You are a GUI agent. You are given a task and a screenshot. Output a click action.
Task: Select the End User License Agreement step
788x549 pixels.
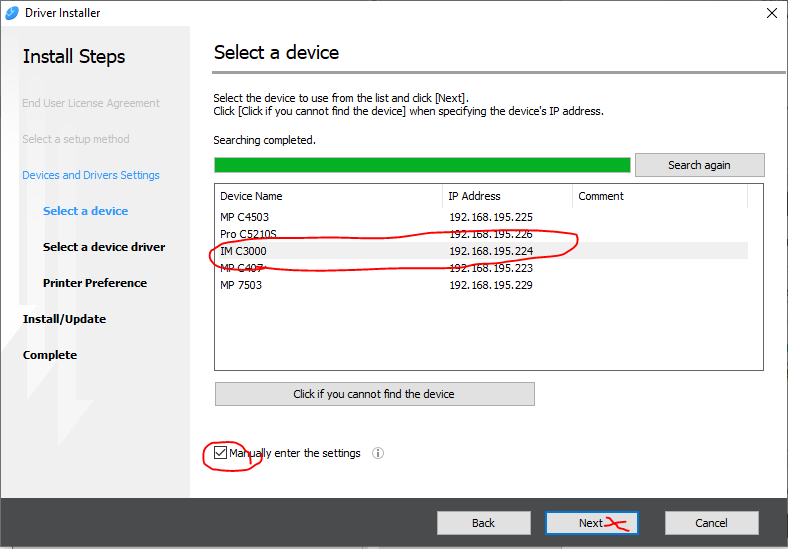click(x=91, y=103)
